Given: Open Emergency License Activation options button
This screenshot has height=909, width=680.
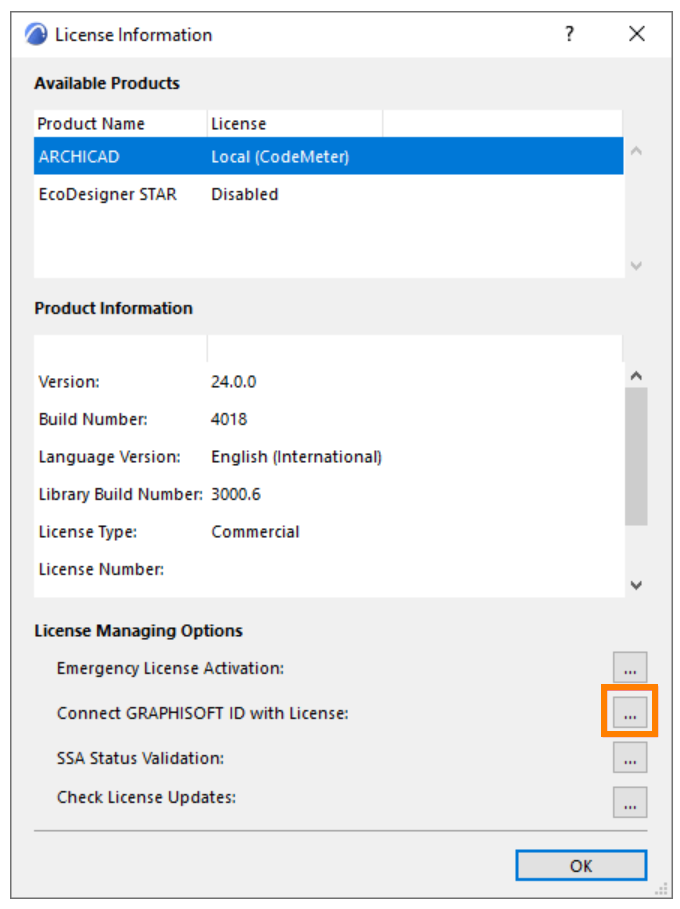Looking at the screenshot, I should (630, 667).
